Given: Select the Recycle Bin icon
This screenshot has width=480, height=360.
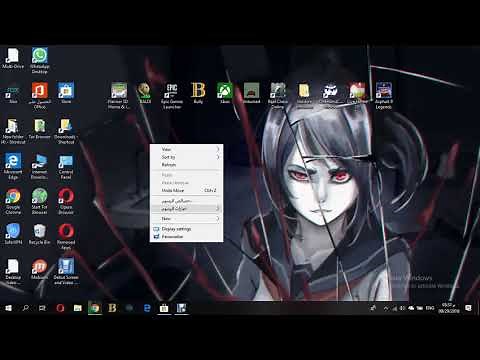Looking at the screenshot, I should [x=40, y=234].
